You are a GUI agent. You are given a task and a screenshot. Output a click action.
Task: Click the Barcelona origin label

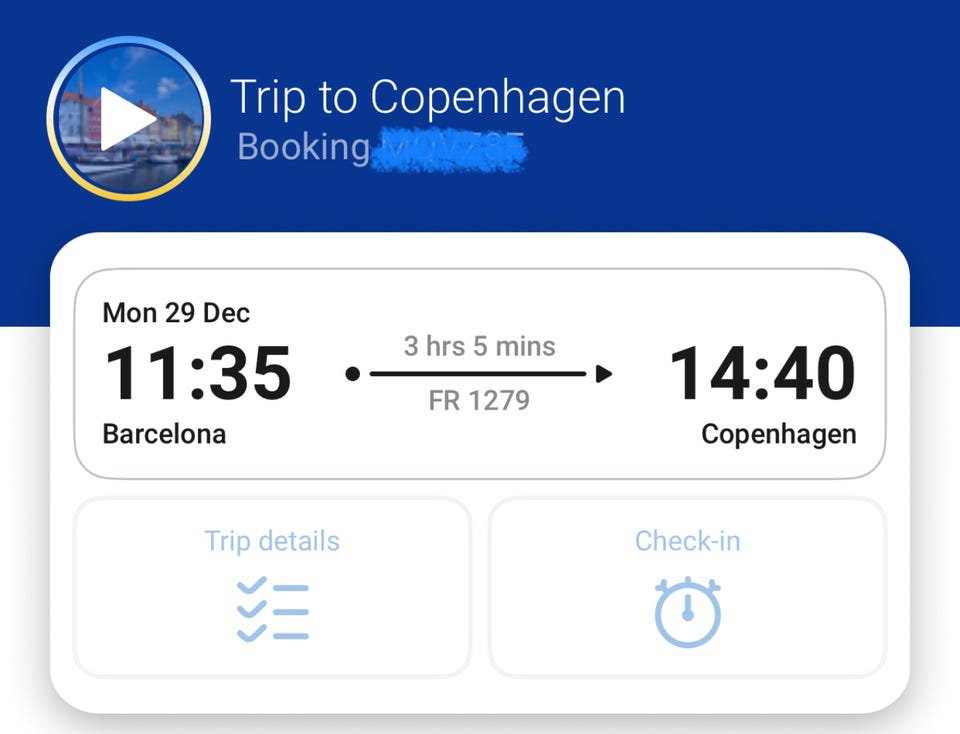coord(164,434)
